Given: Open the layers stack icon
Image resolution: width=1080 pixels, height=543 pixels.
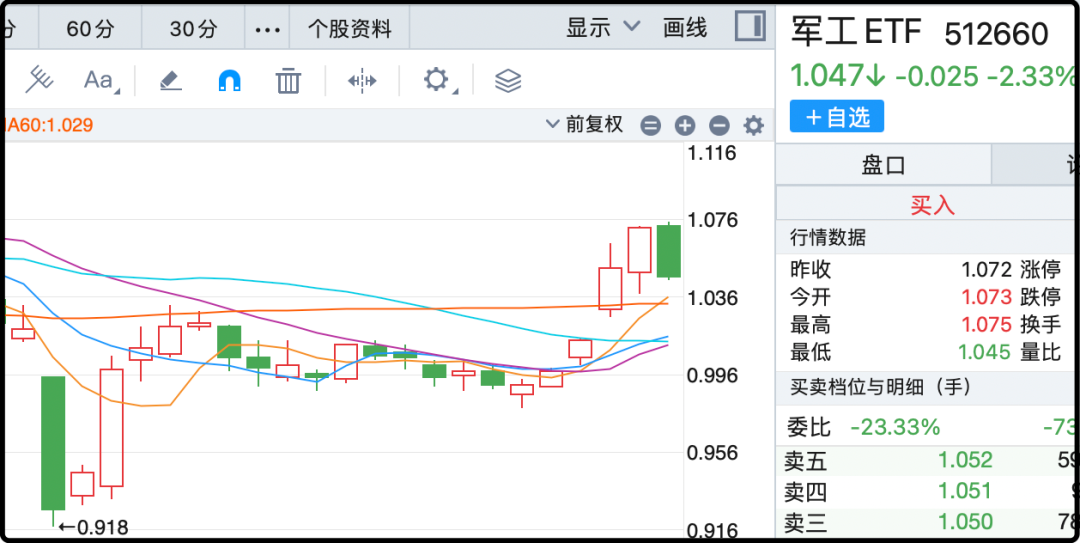Looking at the screenshot, I should (x=508, y=80).
